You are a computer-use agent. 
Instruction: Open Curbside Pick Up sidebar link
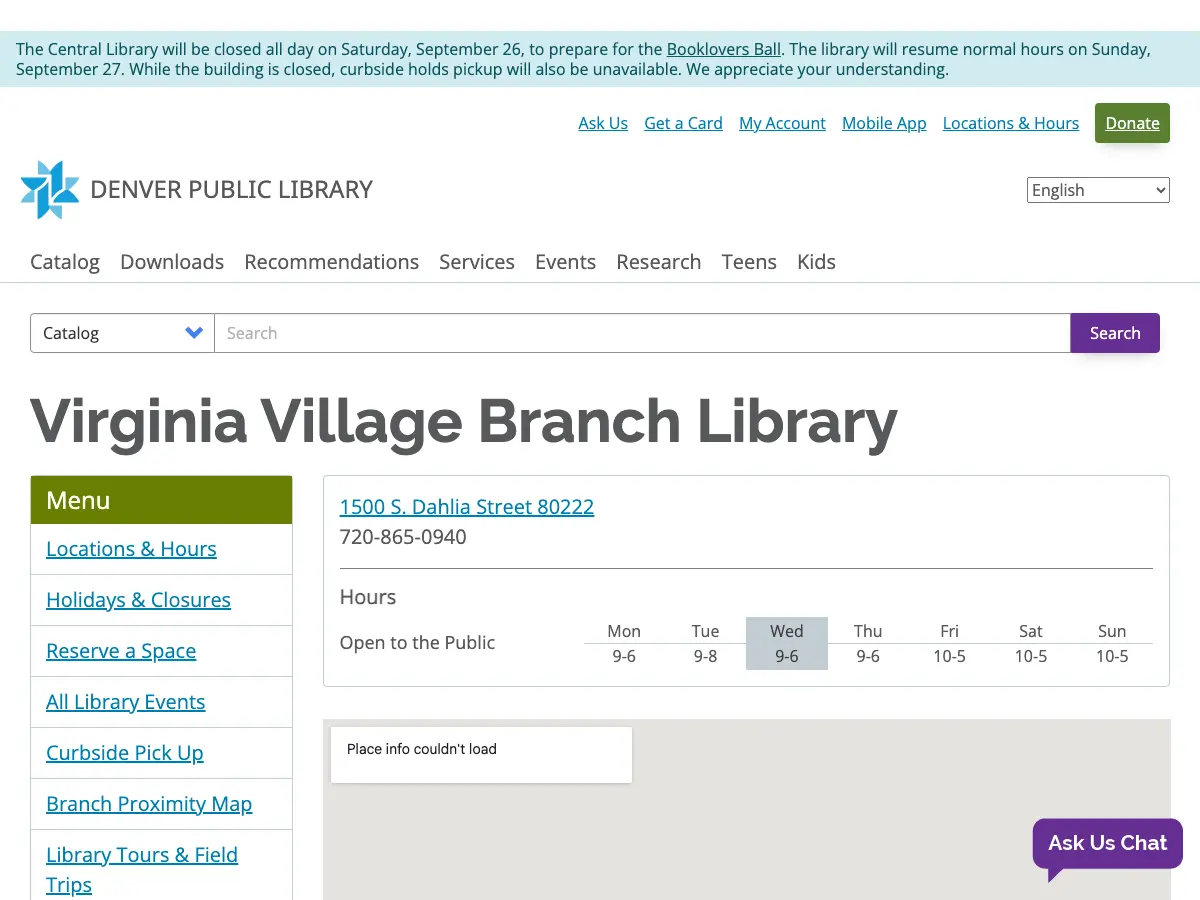click(x=124, y=753)
